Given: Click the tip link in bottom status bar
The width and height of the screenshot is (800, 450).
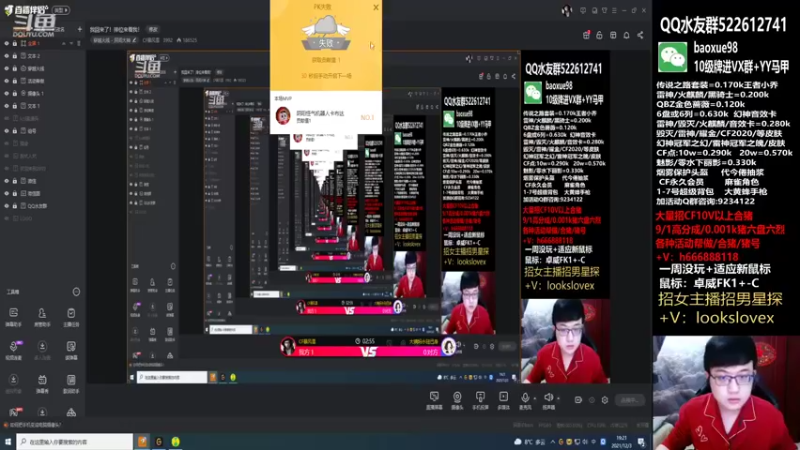Looking at the screenshot, I should pos(34,424).
